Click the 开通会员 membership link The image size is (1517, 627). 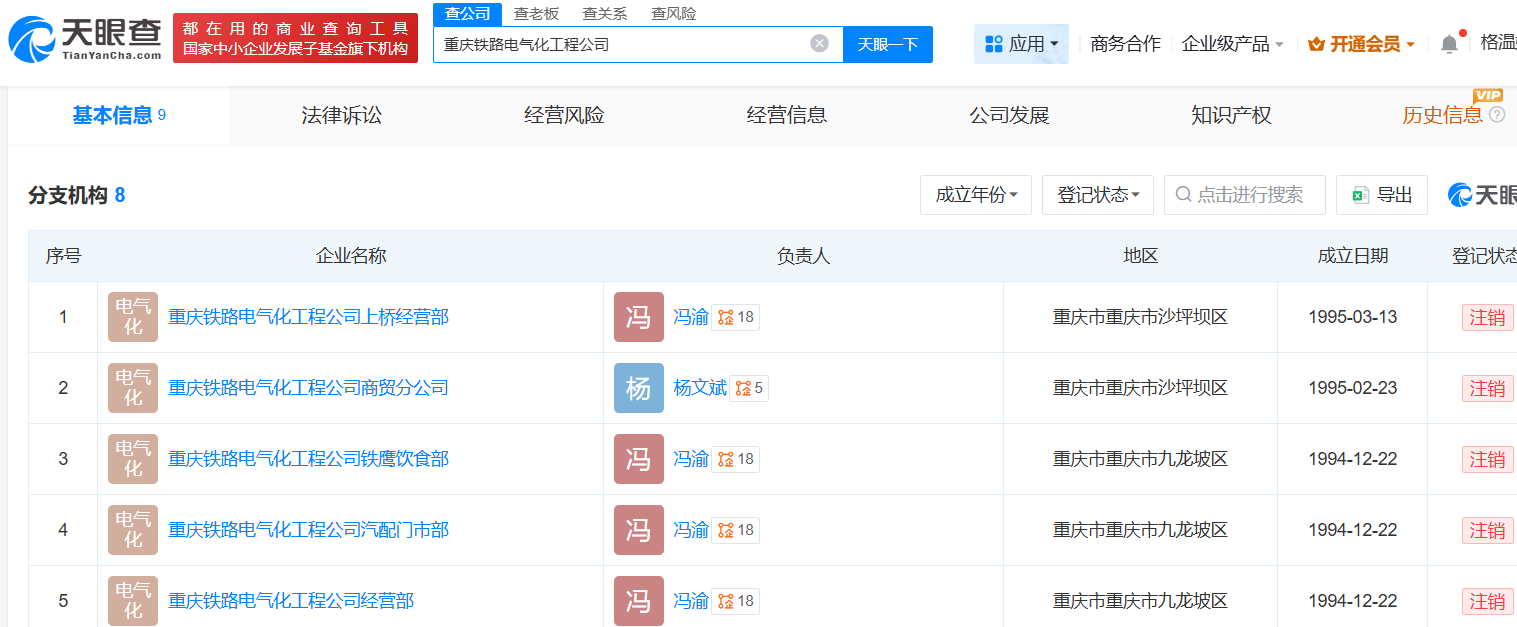pos(1361,44)
